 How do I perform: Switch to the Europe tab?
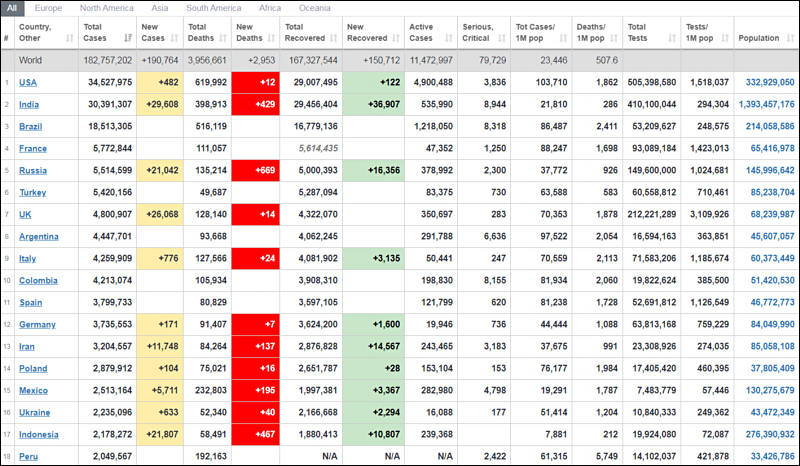(48, 8)
